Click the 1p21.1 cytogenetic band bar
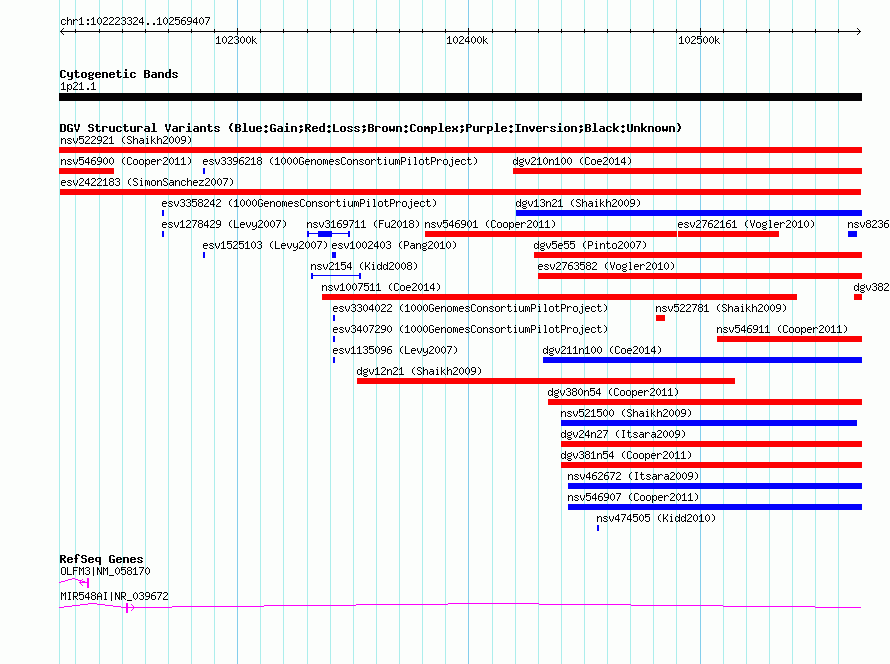The image size is (890, 664). (x=460, y=97)
